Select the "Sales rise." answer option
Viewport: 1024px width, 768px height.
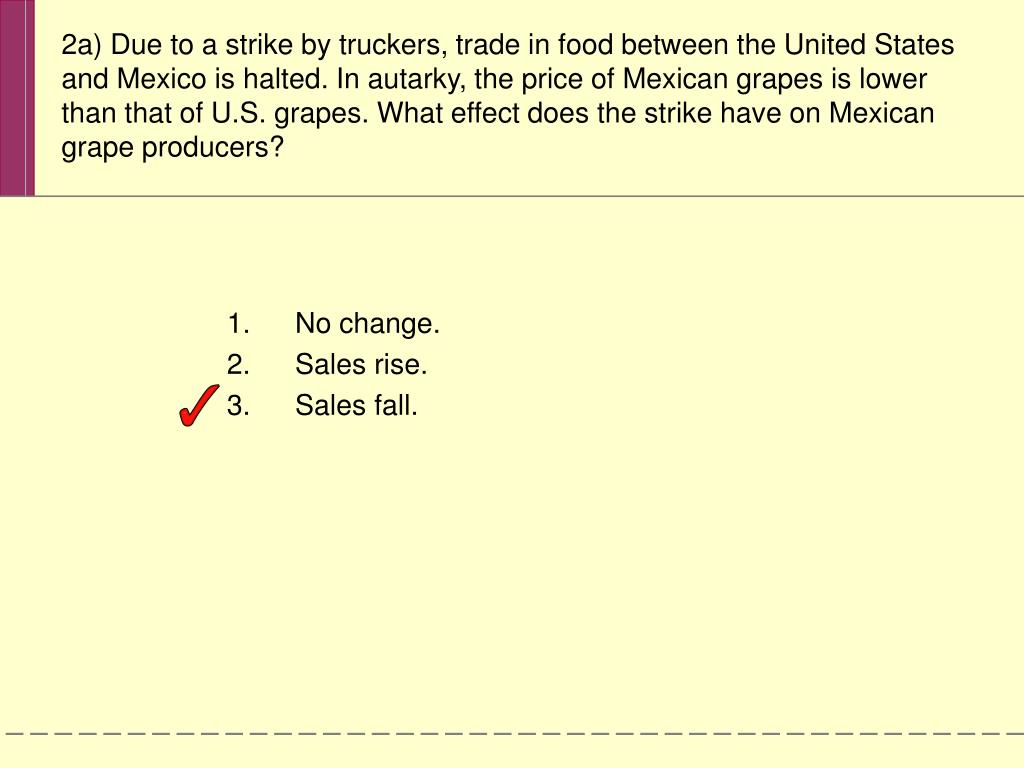tap(360, 364)
